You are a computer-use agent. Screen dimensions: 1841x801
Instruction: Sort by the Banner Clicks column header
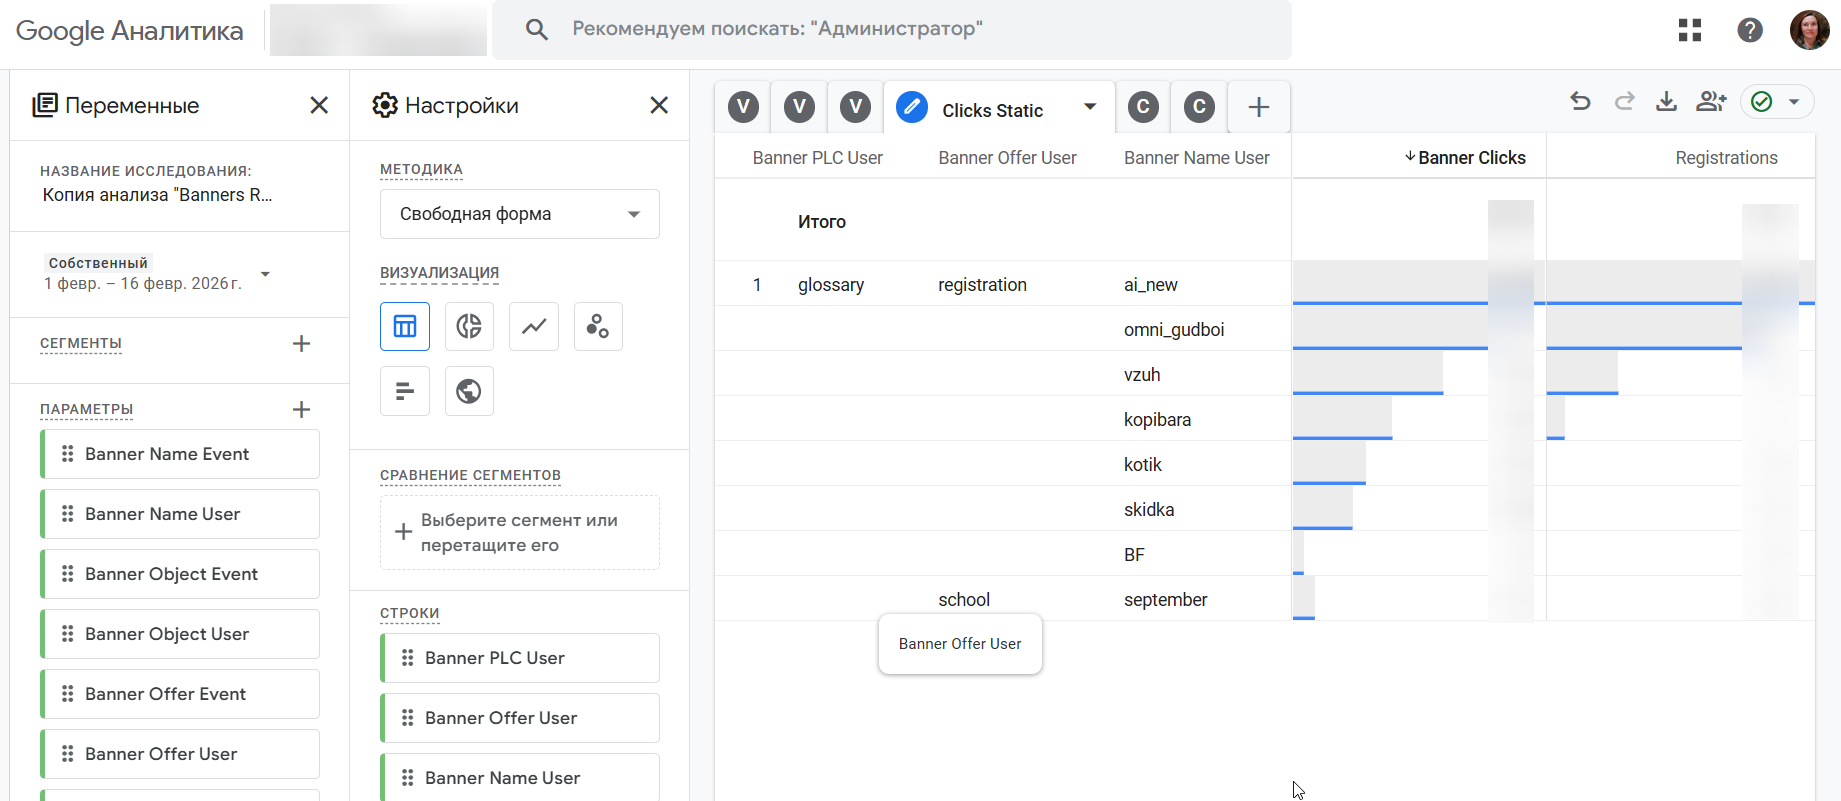pyautogui.click(x=1471, y=158)
